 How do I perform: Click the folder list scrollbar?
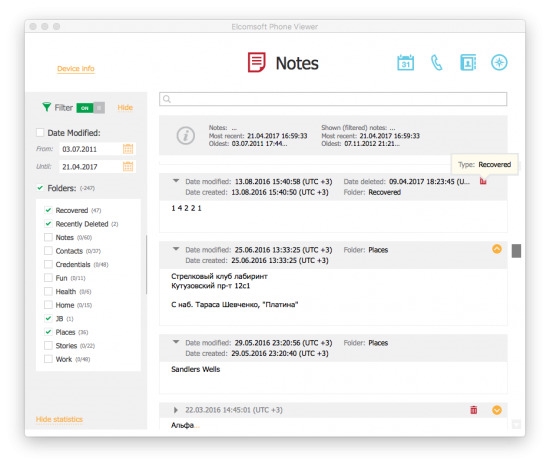[146, 265]
